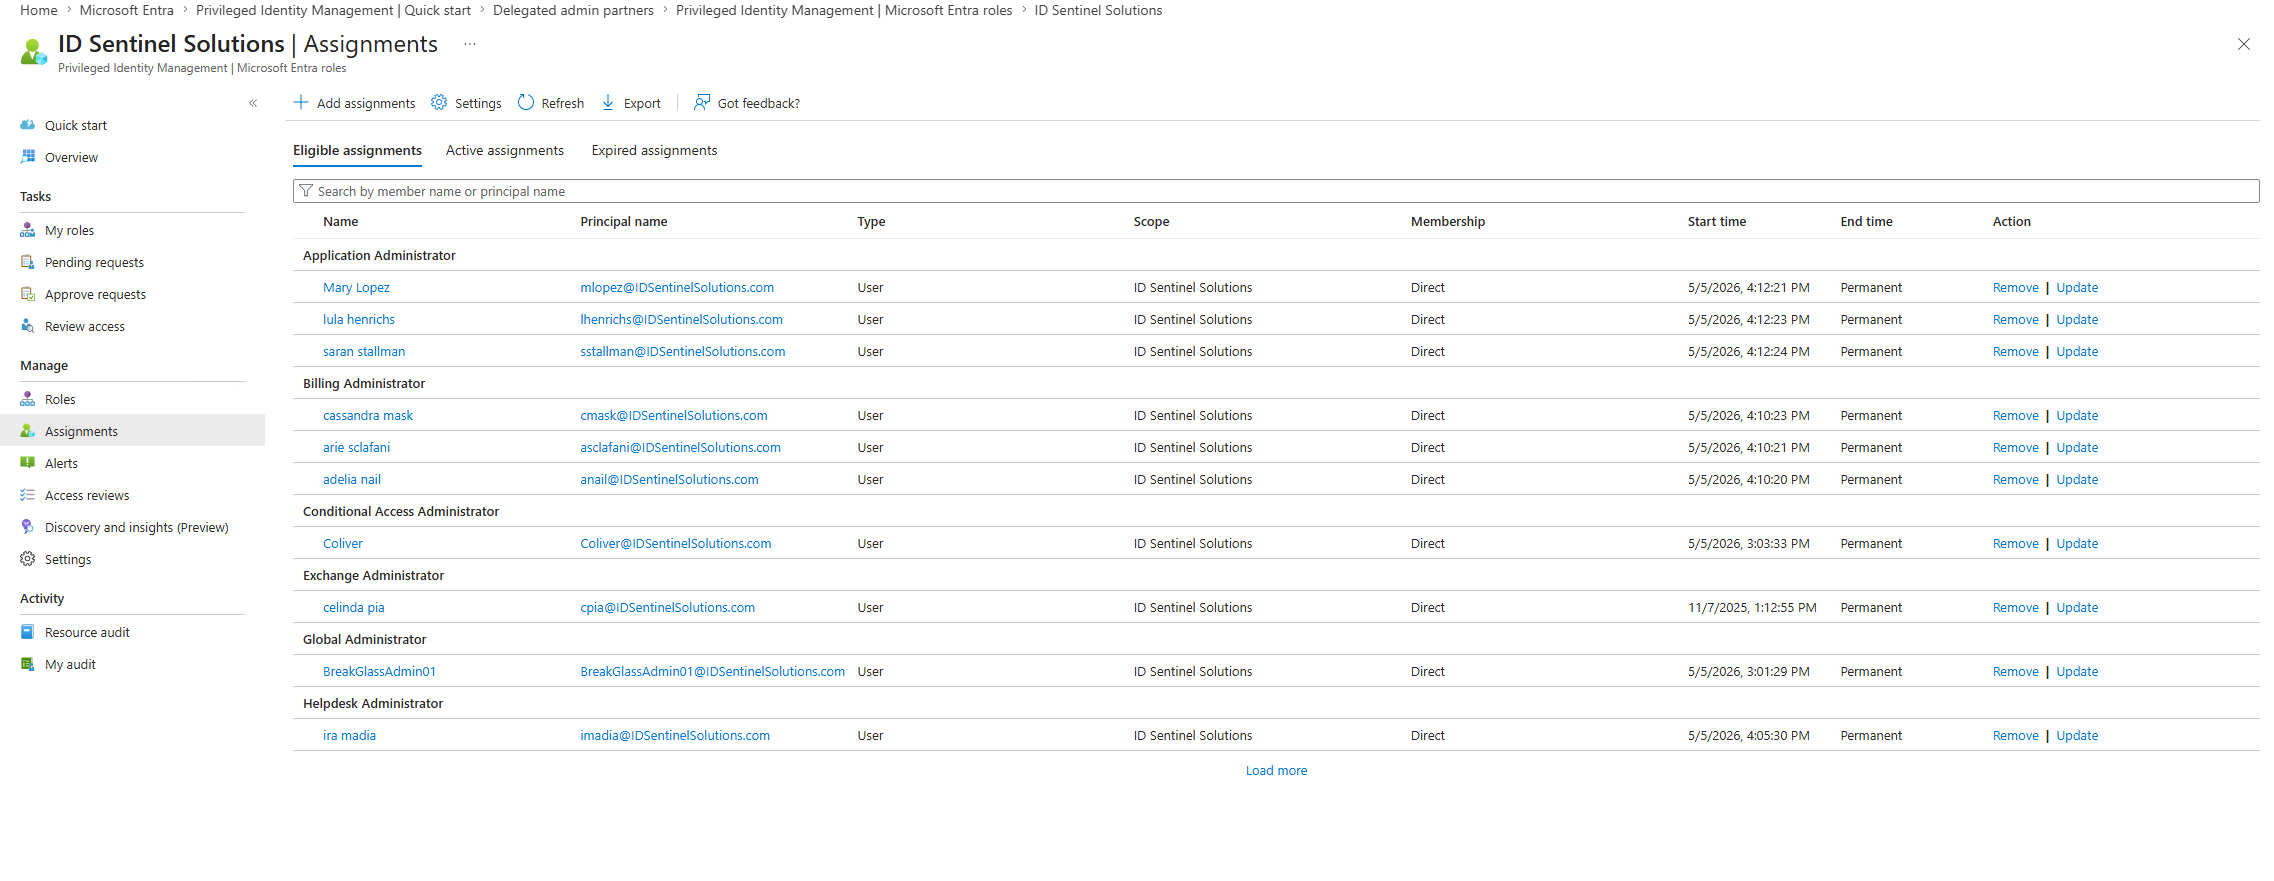Click the Access reviews list icon

tap(28, 495)
